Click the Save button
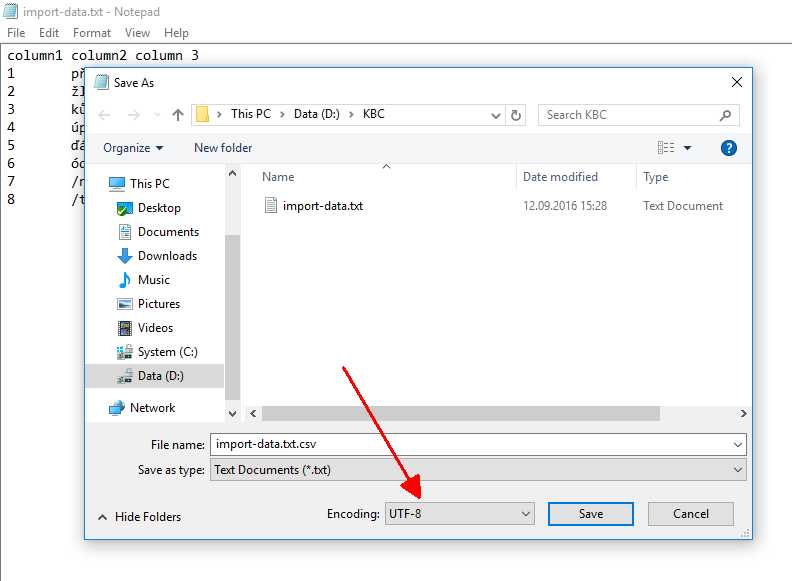Viewport: 792px width, 581px height. point(590,514)
